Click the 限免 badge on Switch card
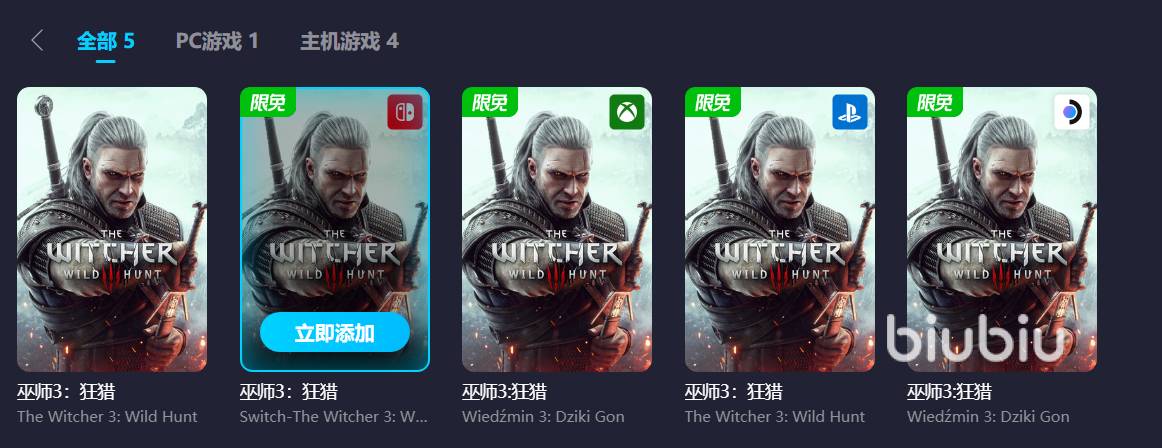This screenshot has width=1162, height=448. (x=268, y=102)
